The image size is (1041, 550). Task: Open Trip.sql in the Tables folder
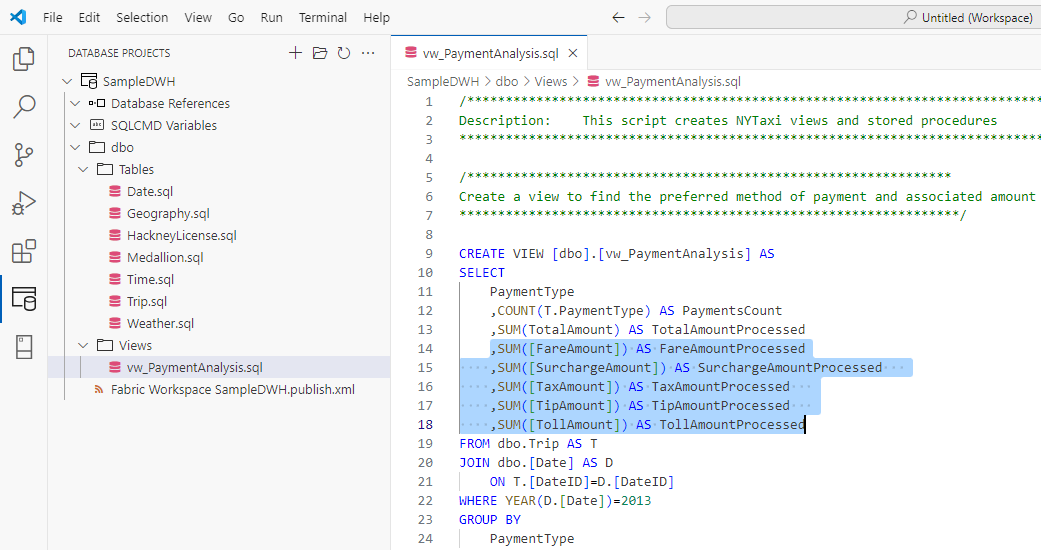tap(146, 301)
